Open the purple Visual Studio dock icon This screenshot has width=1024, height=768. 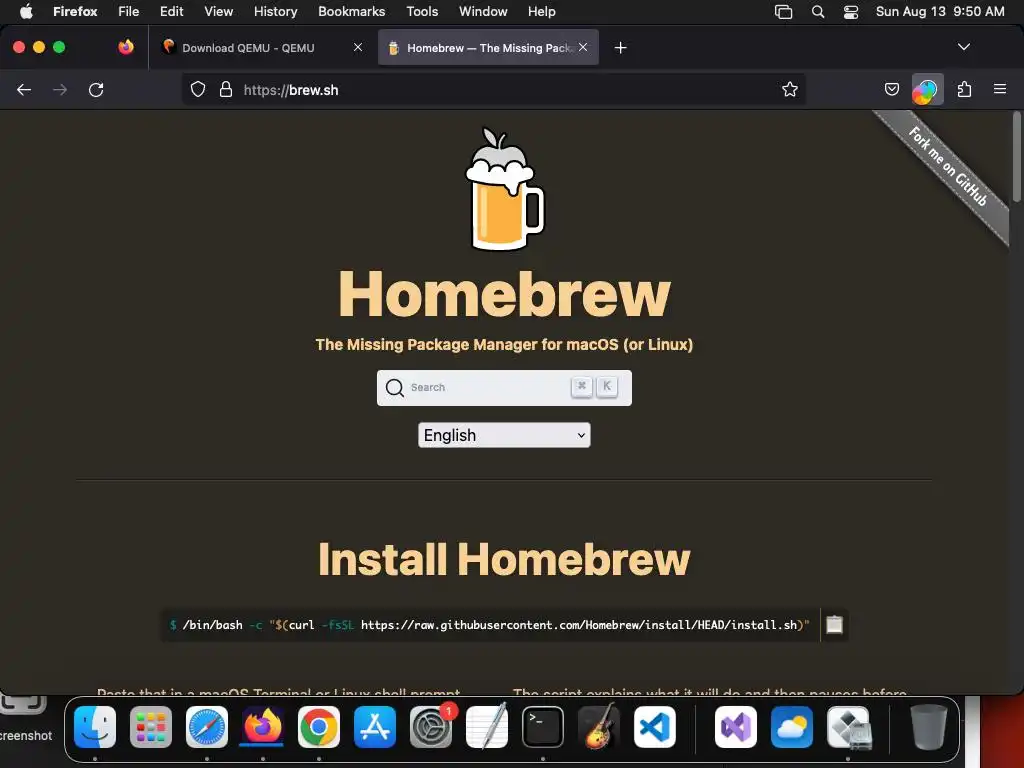tap(736, 727)
